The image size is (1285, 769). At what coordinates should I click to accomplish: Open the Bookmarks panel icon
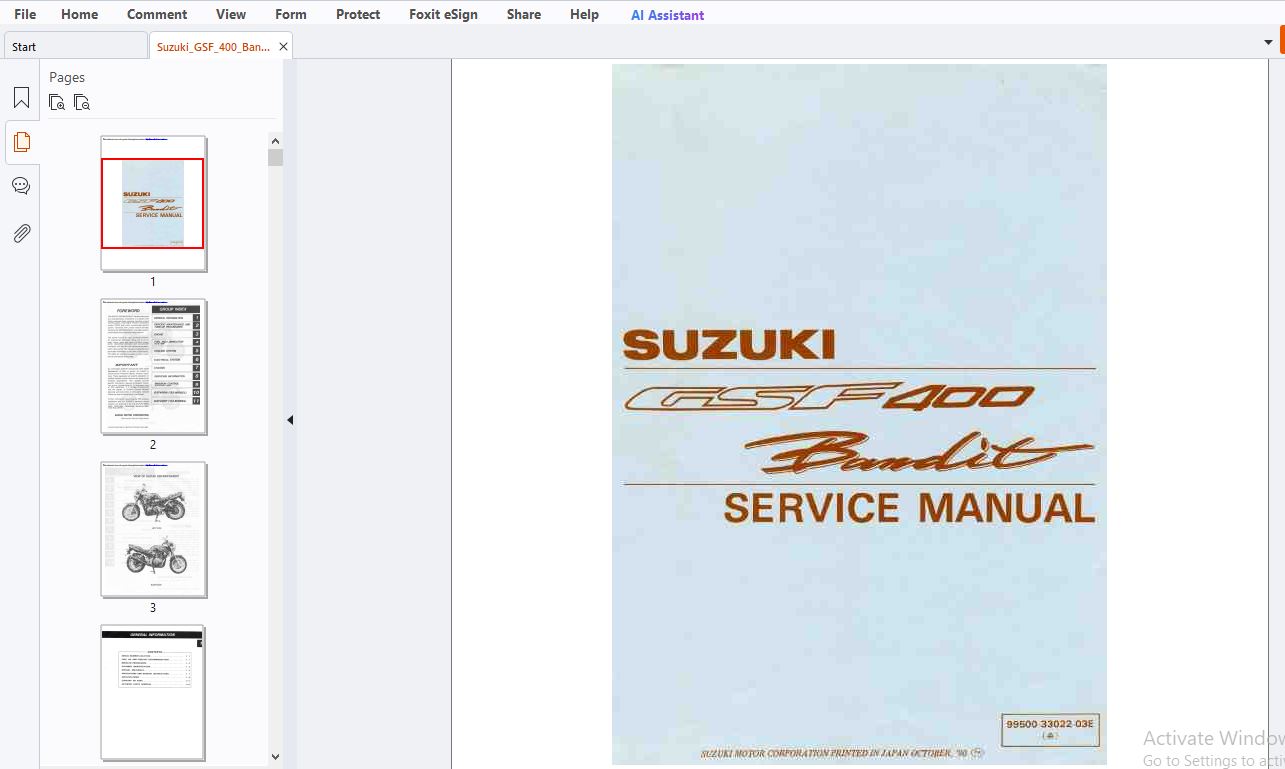click(21, 97)
